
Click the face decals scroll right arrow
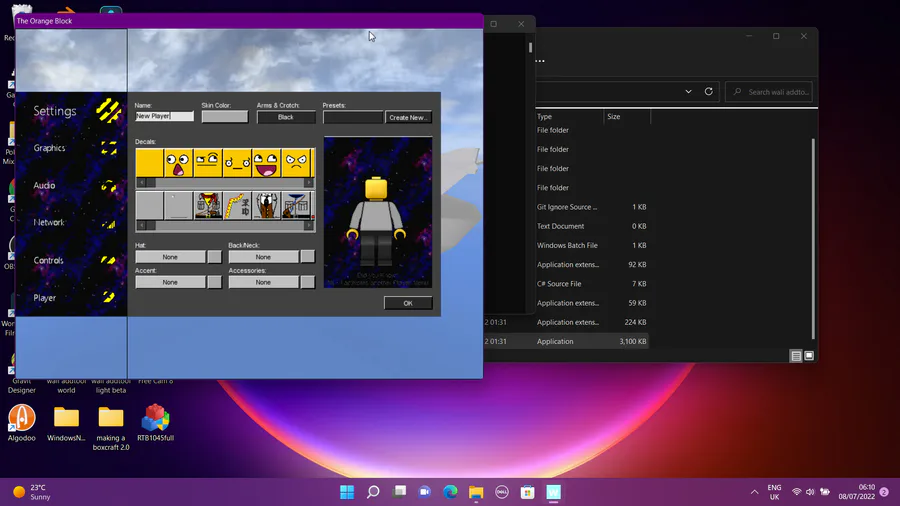point(309,182)
